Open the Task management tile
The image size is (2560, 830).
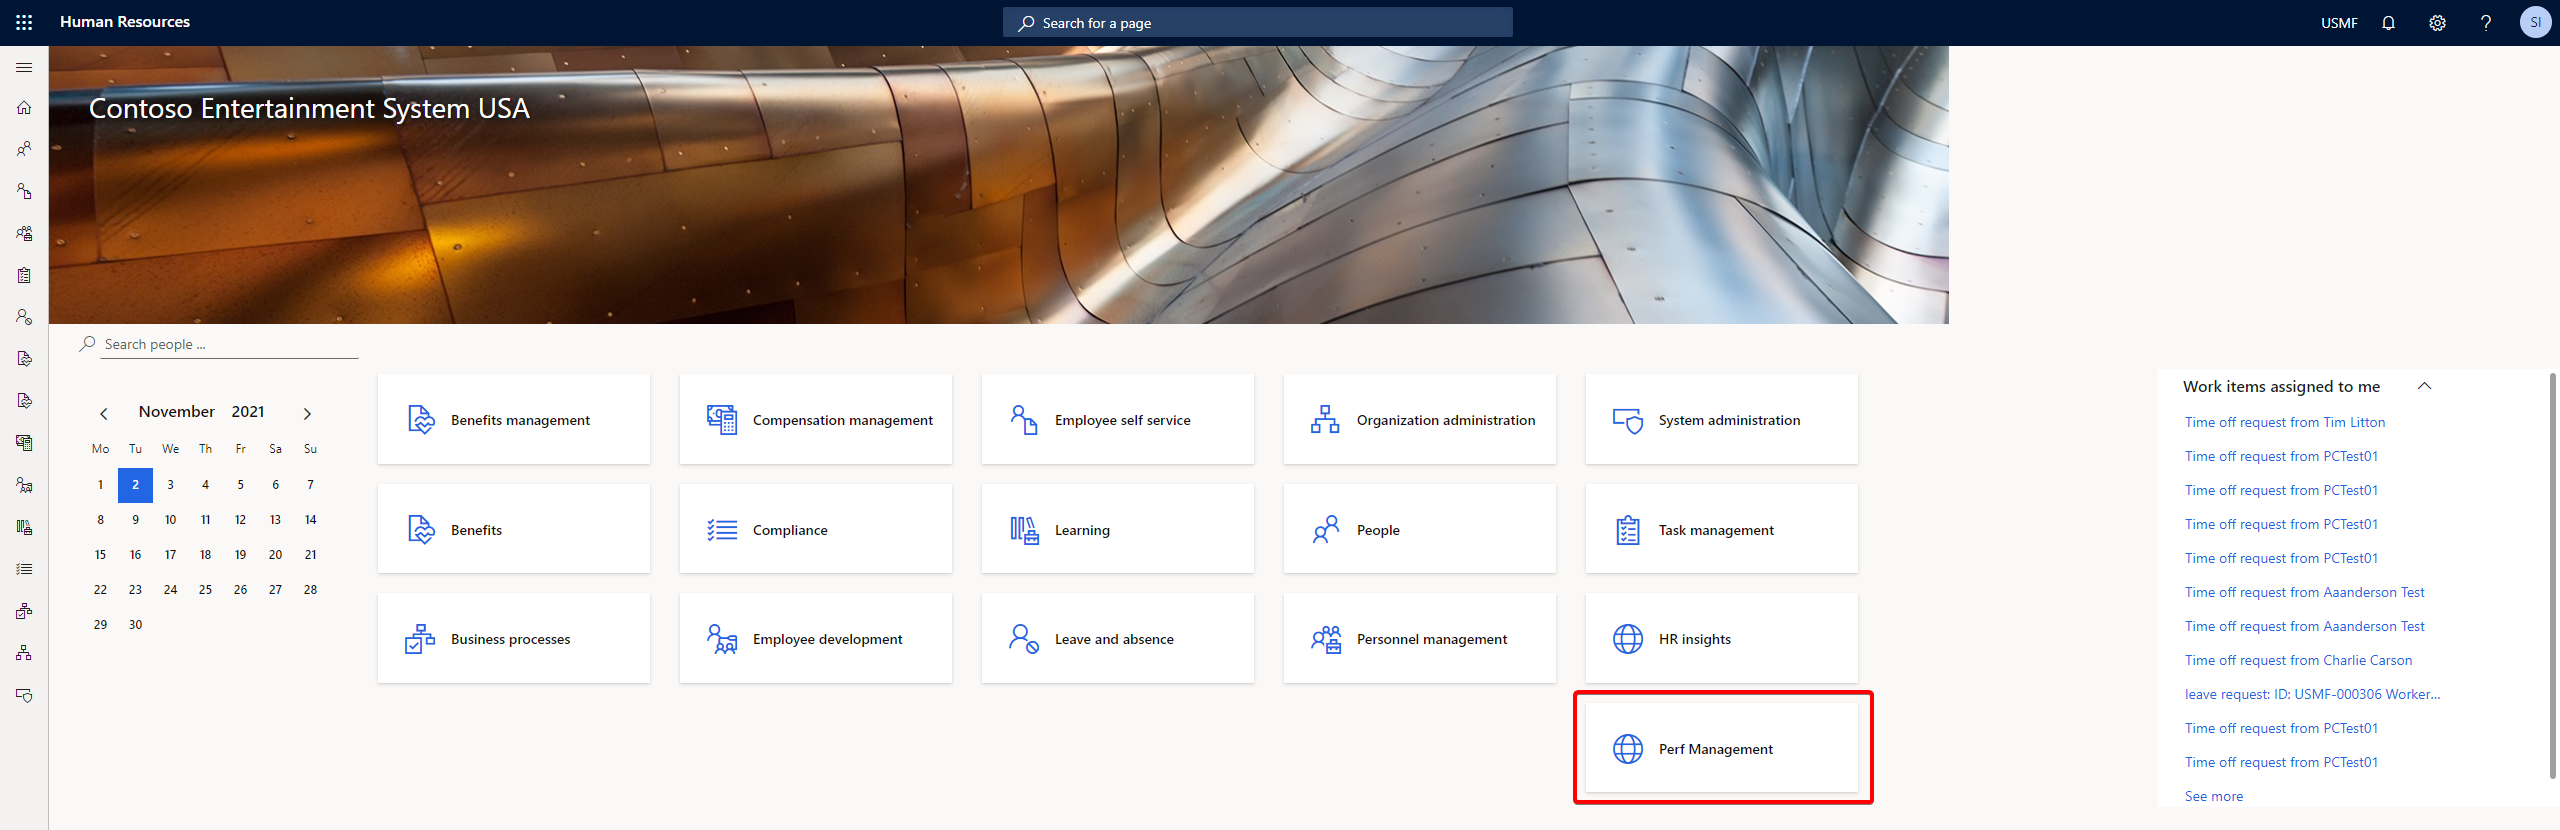[1722, 529]
